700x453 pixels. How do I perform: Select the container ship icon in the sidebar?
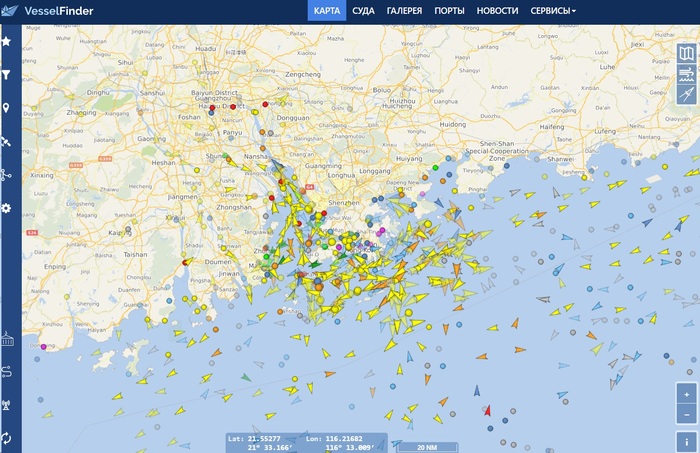(x=7, y=339)
